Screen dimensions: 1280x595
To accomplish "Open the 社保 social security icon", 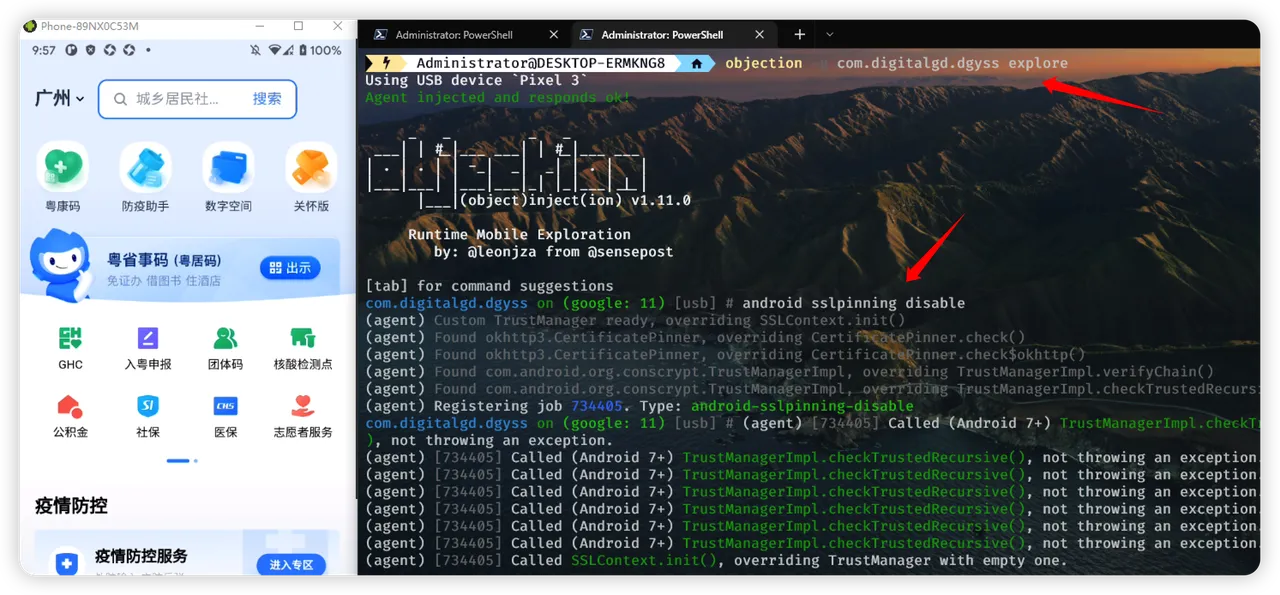I will (x=148, y=406).
